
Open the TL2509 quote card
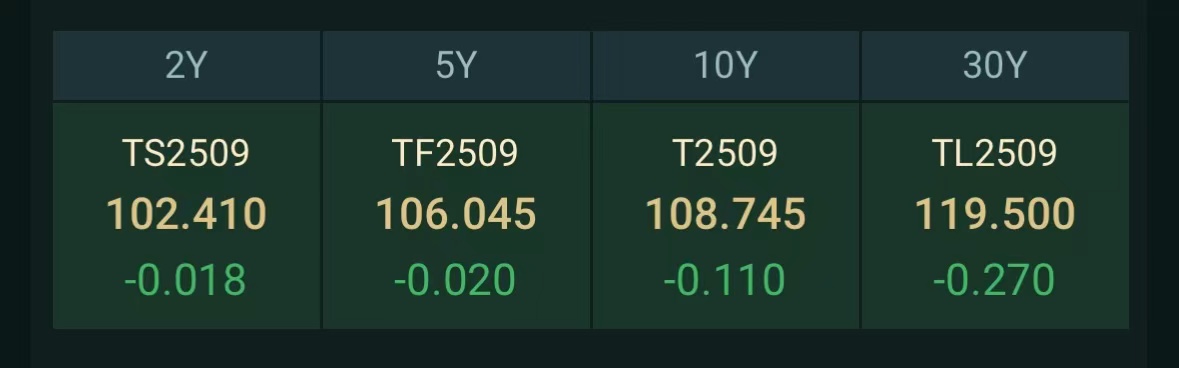click(995, 216)
